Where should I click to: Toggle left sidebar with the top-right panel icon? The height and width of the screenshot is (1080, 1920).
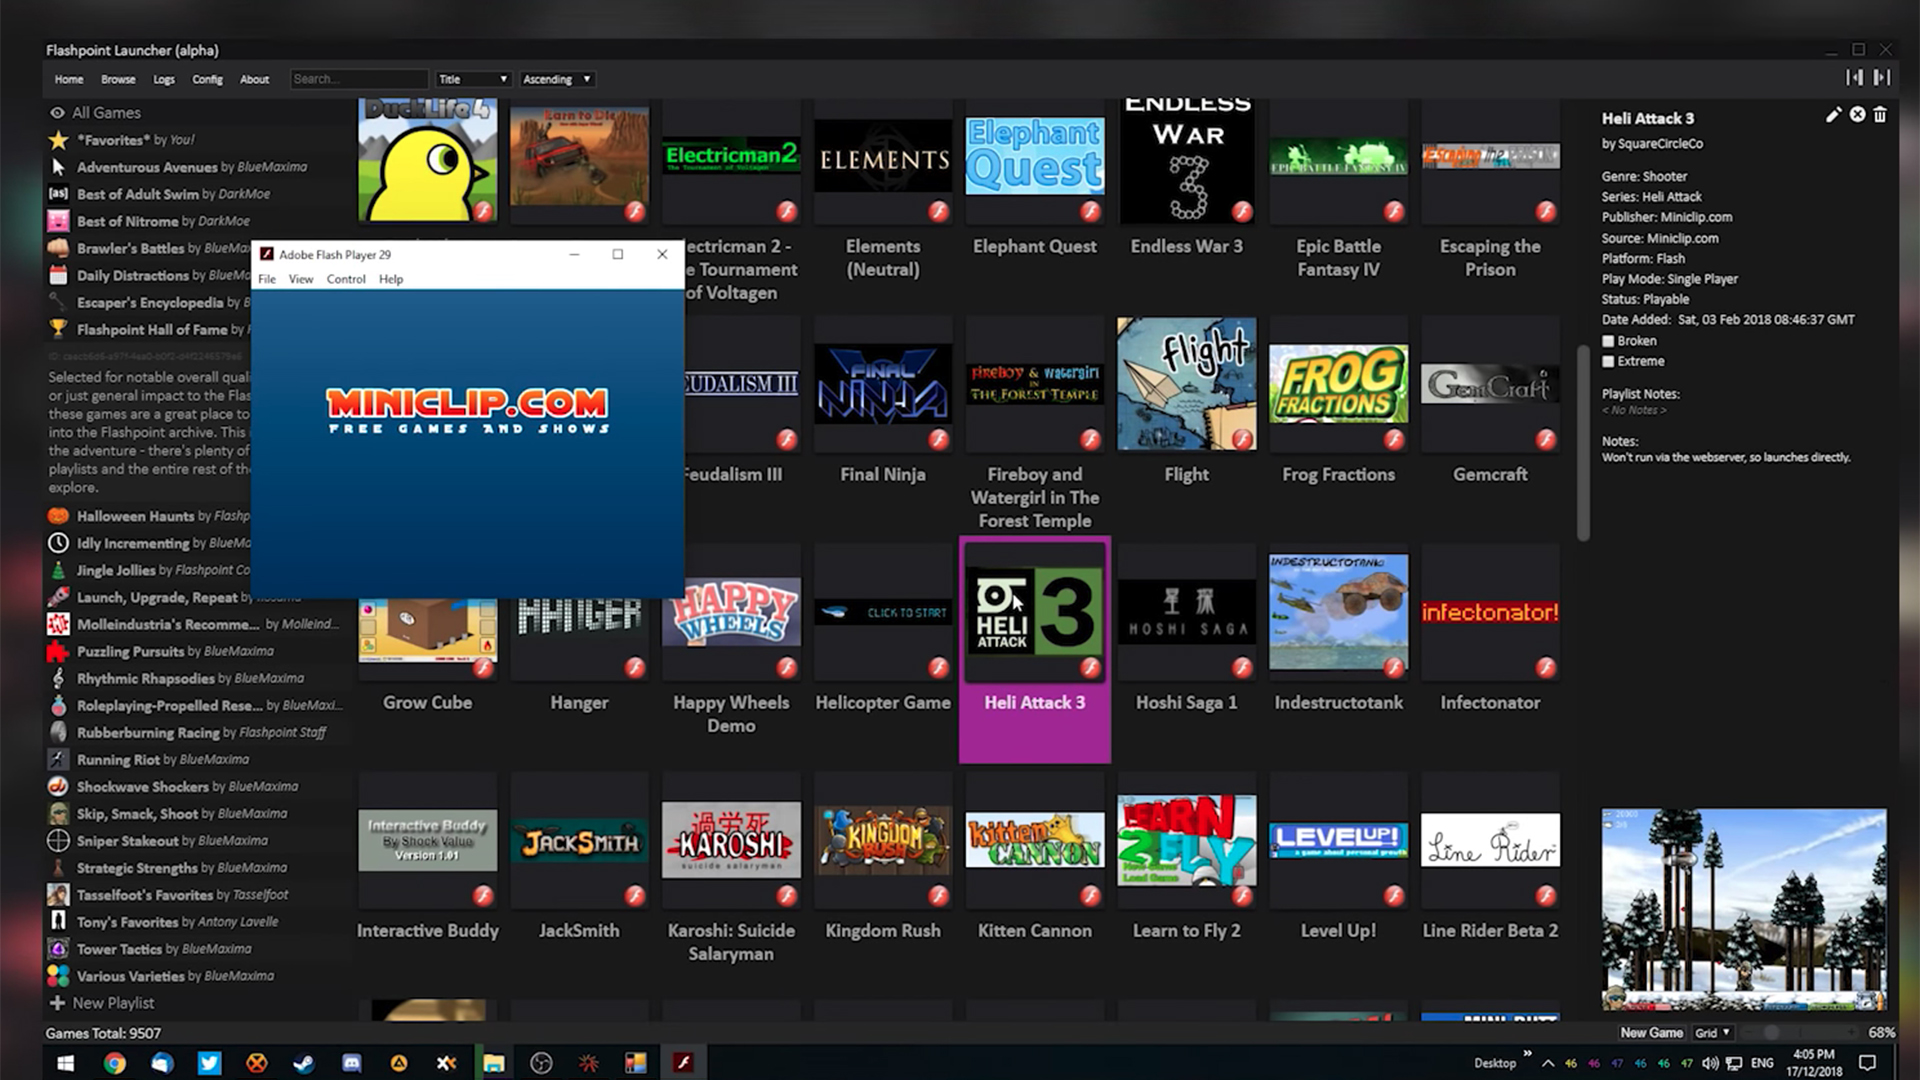click(1854, 77)
